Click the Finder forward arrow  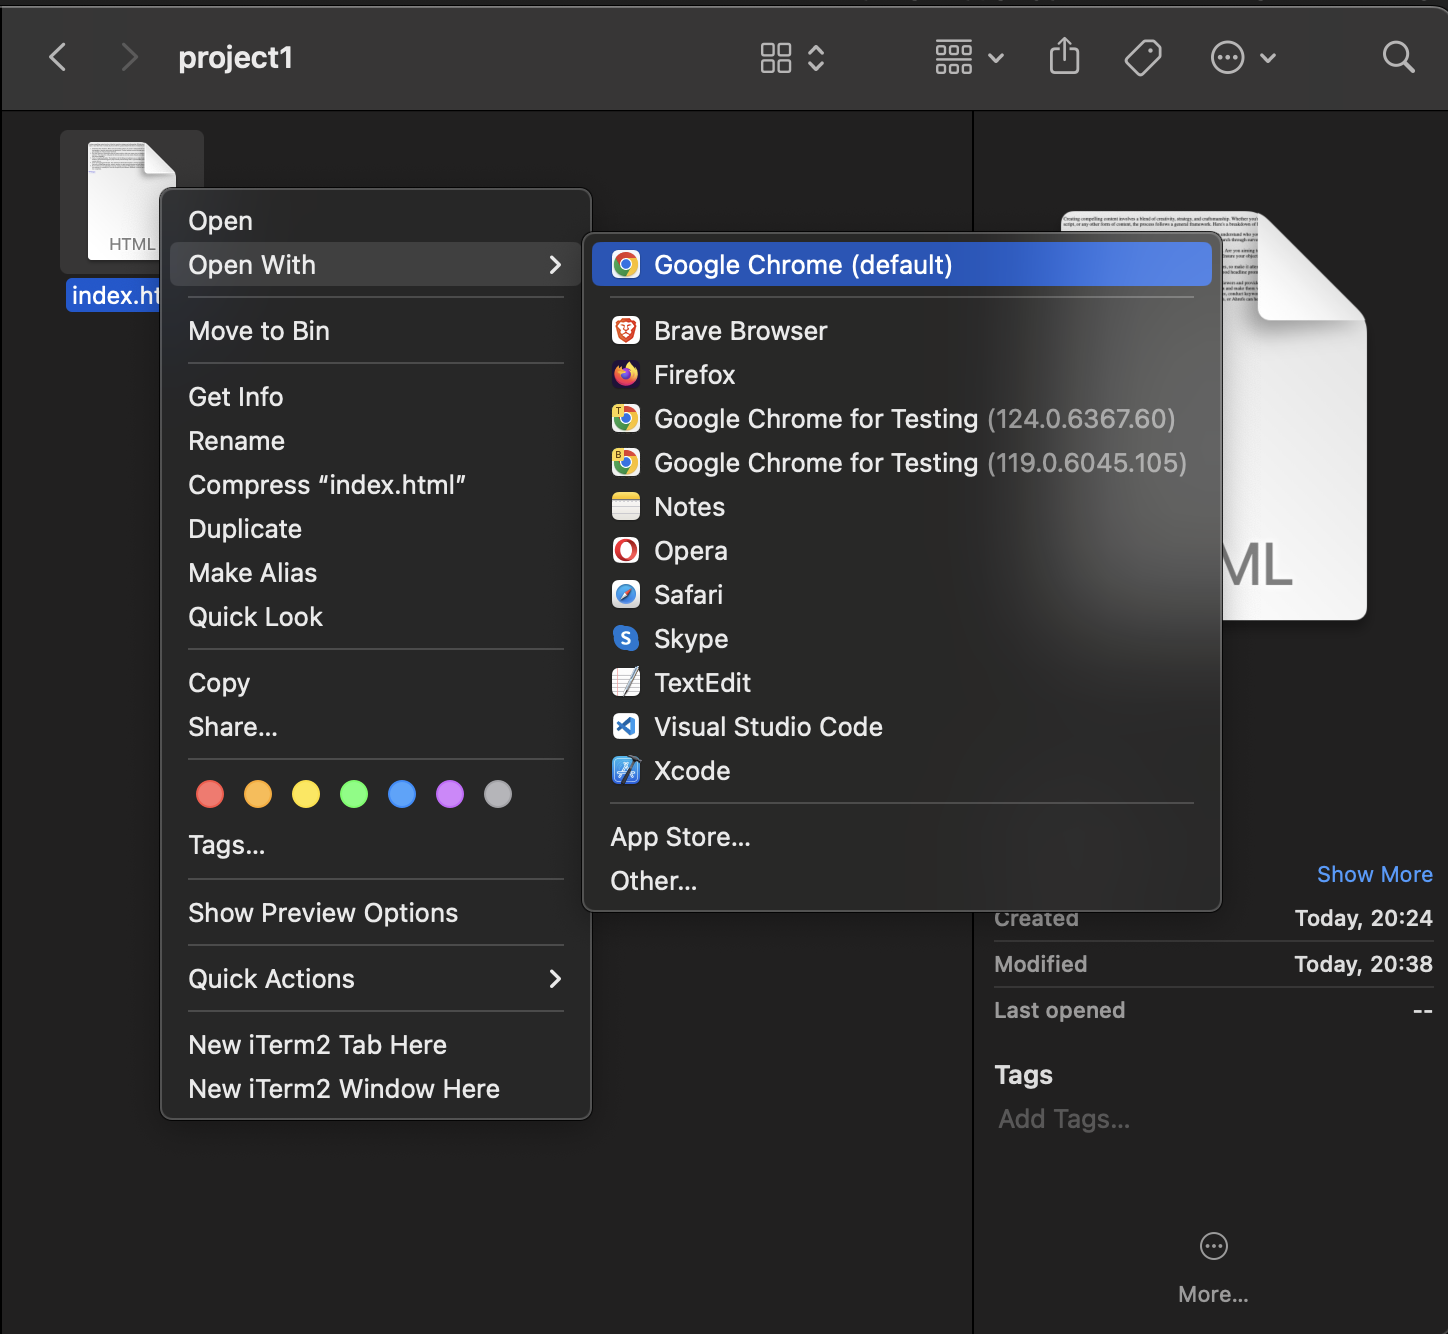(x=128, y=57)
